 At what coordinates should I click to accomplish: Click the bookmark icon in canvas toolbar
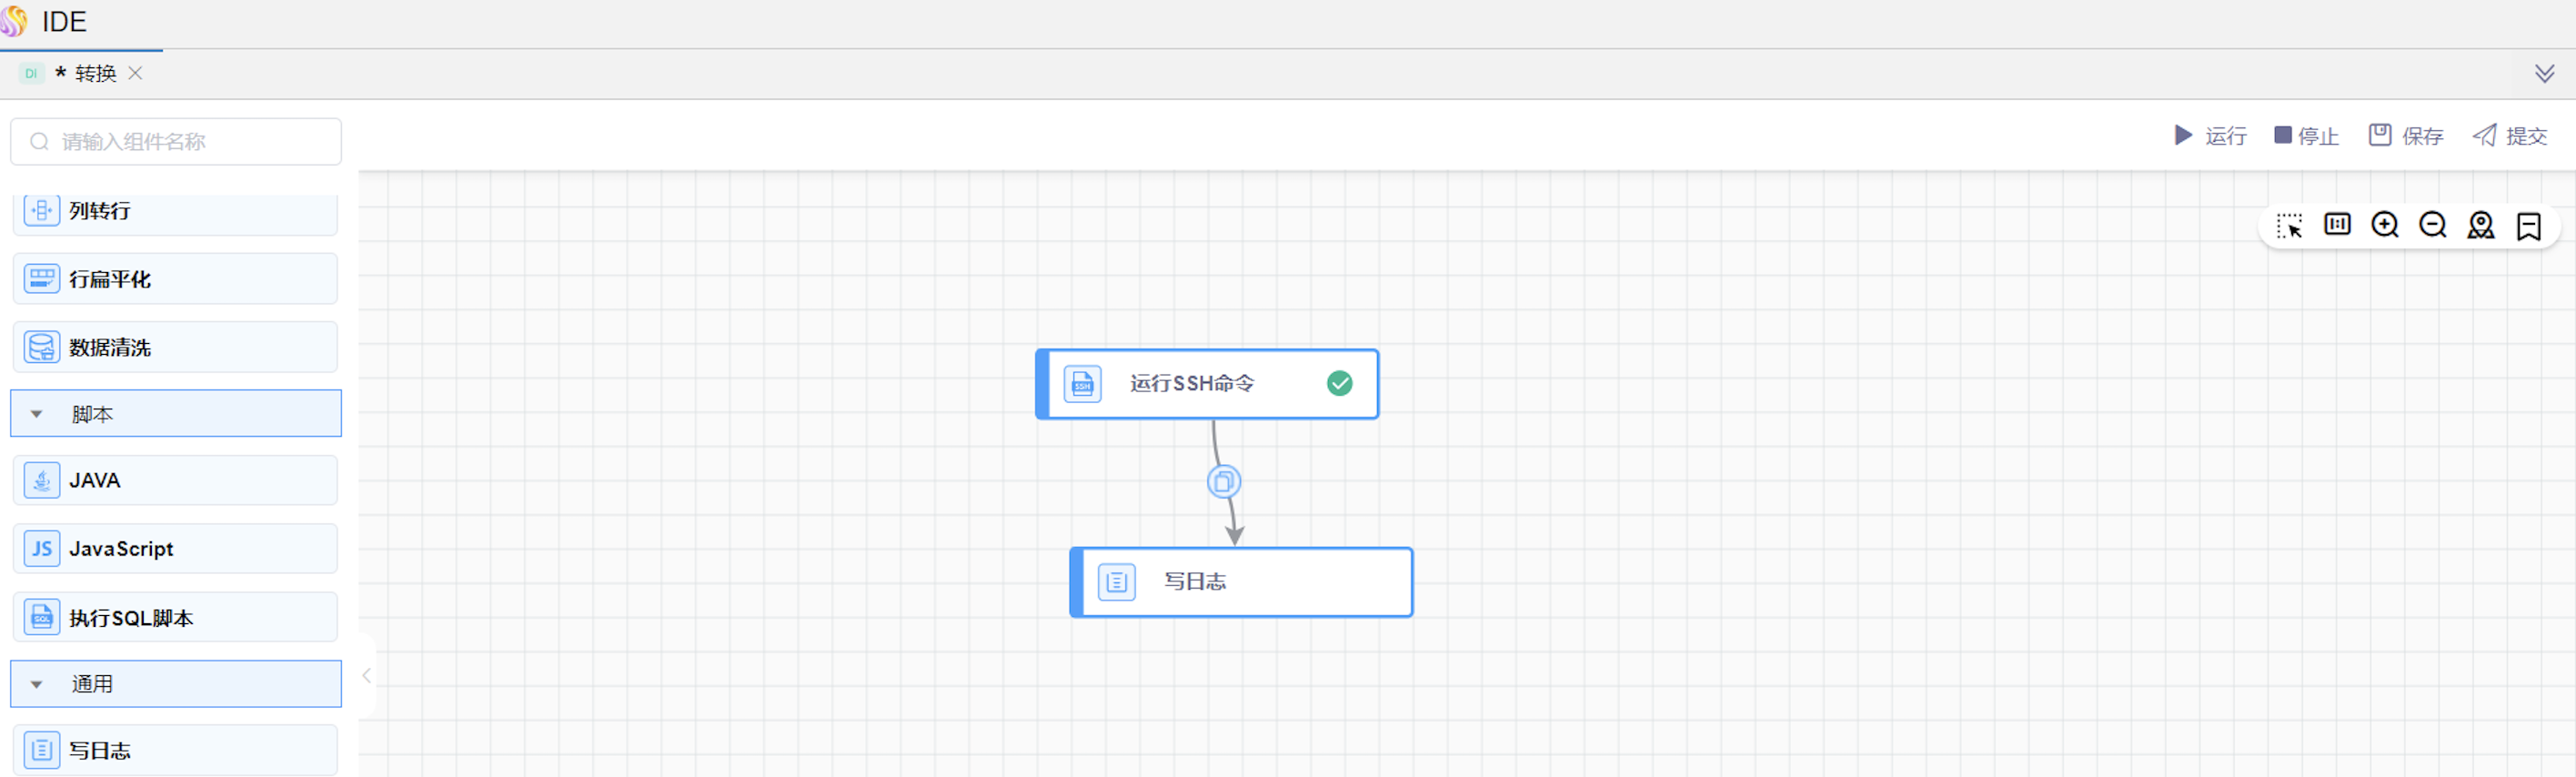(2529, 226)
